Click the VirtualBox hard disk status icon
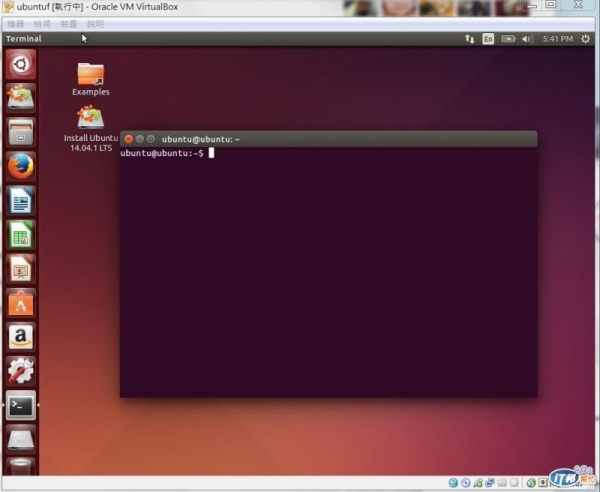Viewport: 600px width, 492px height. pos(453,483)
